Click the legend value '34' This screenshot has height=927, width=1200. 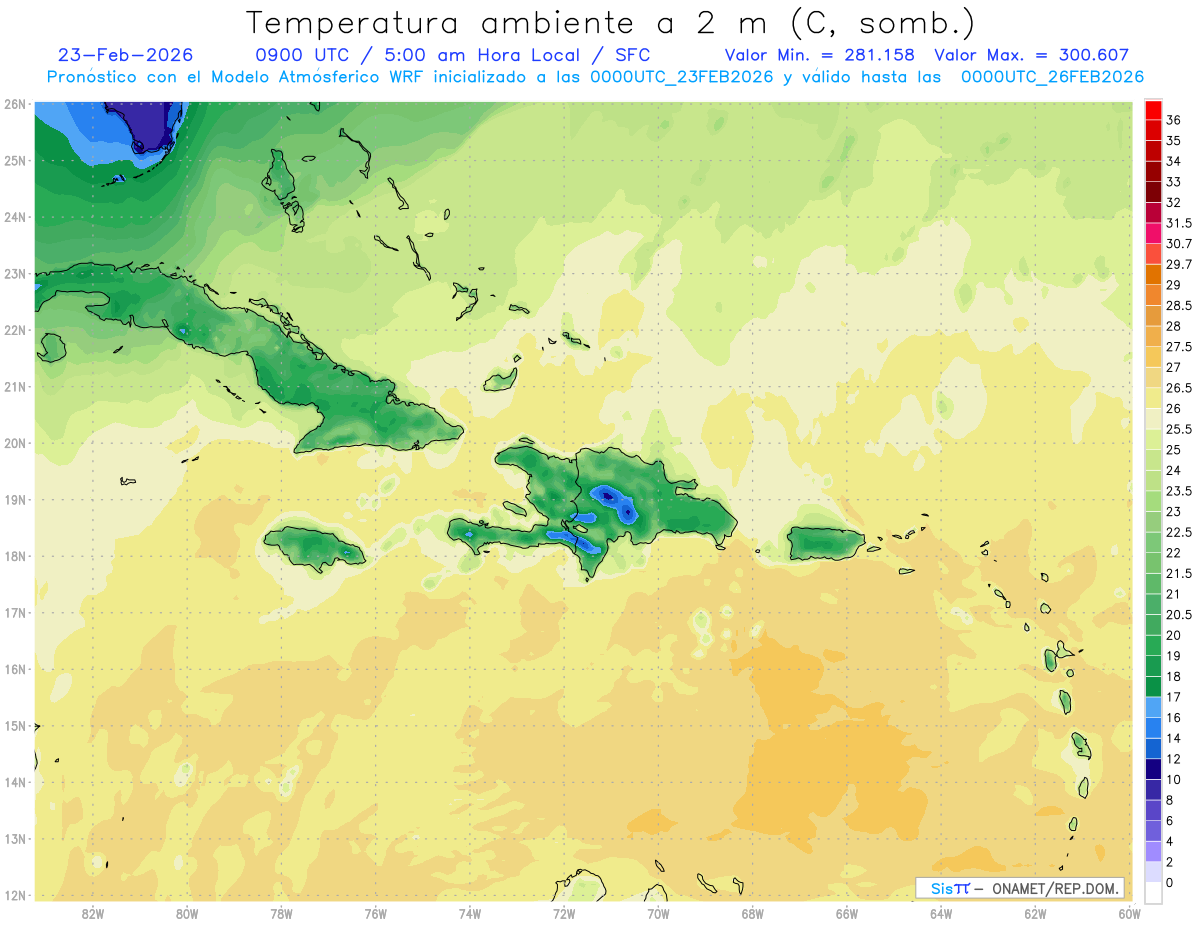[1174, 161]
